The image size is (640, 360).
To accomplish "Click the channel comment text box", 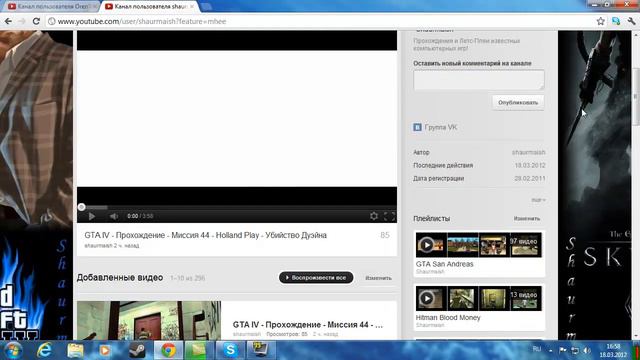I will tap(479, 80).
